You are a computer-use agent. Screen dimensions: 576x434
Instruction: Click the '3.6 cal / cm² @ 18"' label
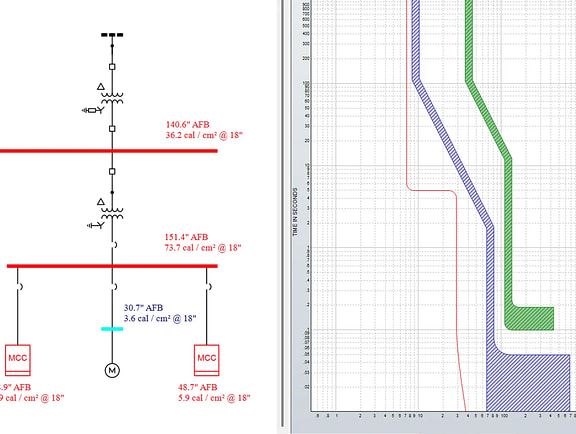(160, 318)
